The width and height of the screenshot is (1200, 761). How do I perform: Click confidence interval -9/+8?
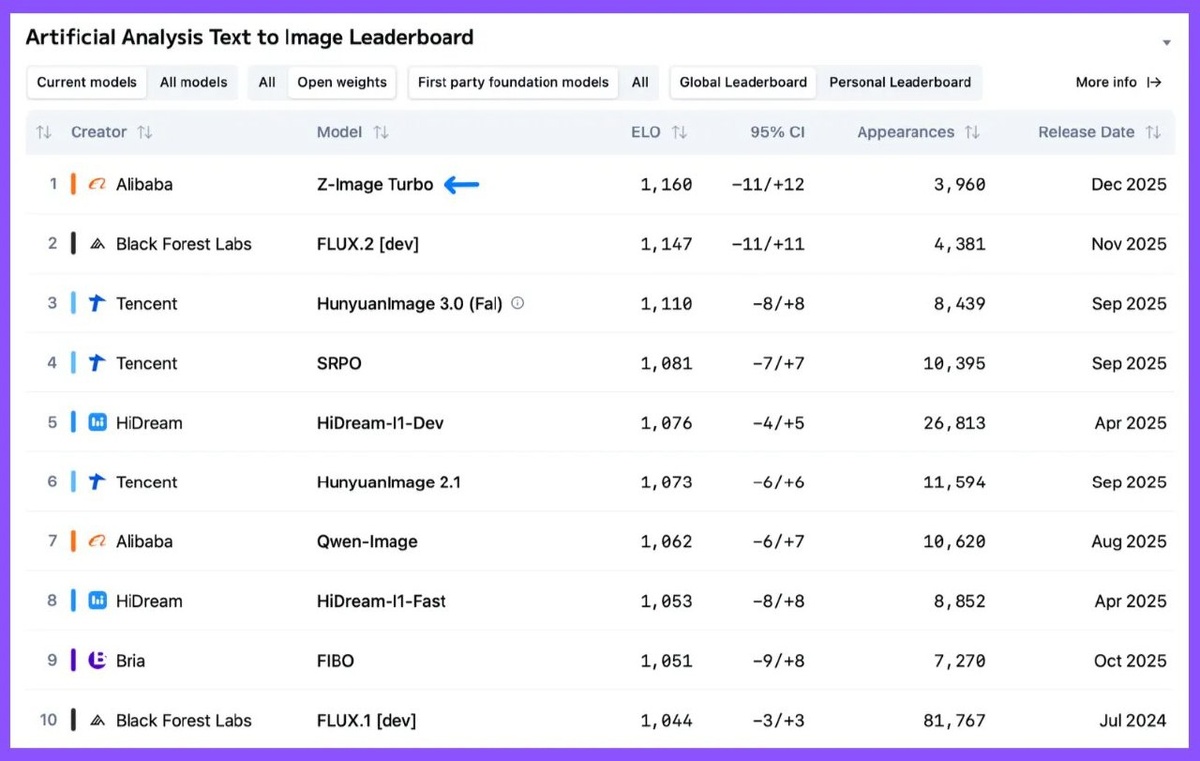point(780,660)
